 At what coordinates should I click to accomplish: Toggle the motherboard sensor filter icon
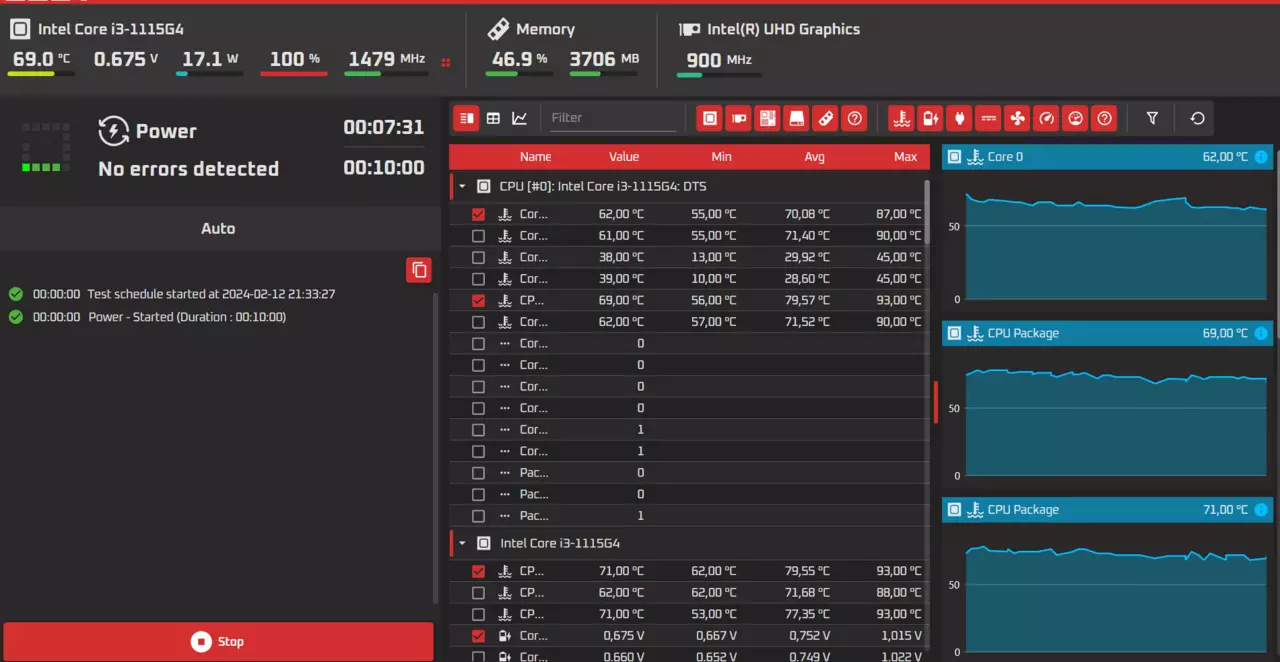[x=767, y=118]
